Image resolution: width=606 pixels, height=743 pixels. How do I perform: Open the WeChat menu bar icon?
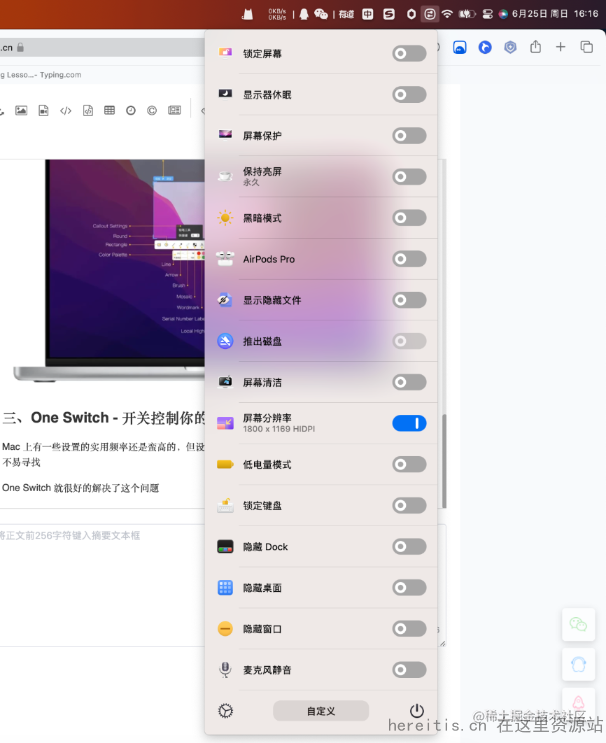coord(321,14)
